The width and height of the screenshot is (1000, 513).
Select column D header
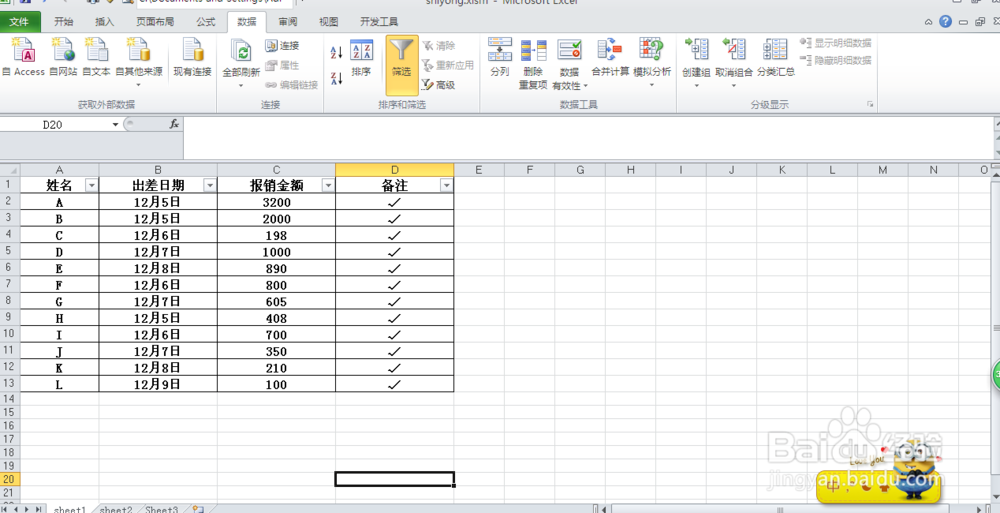pos(395,170)
